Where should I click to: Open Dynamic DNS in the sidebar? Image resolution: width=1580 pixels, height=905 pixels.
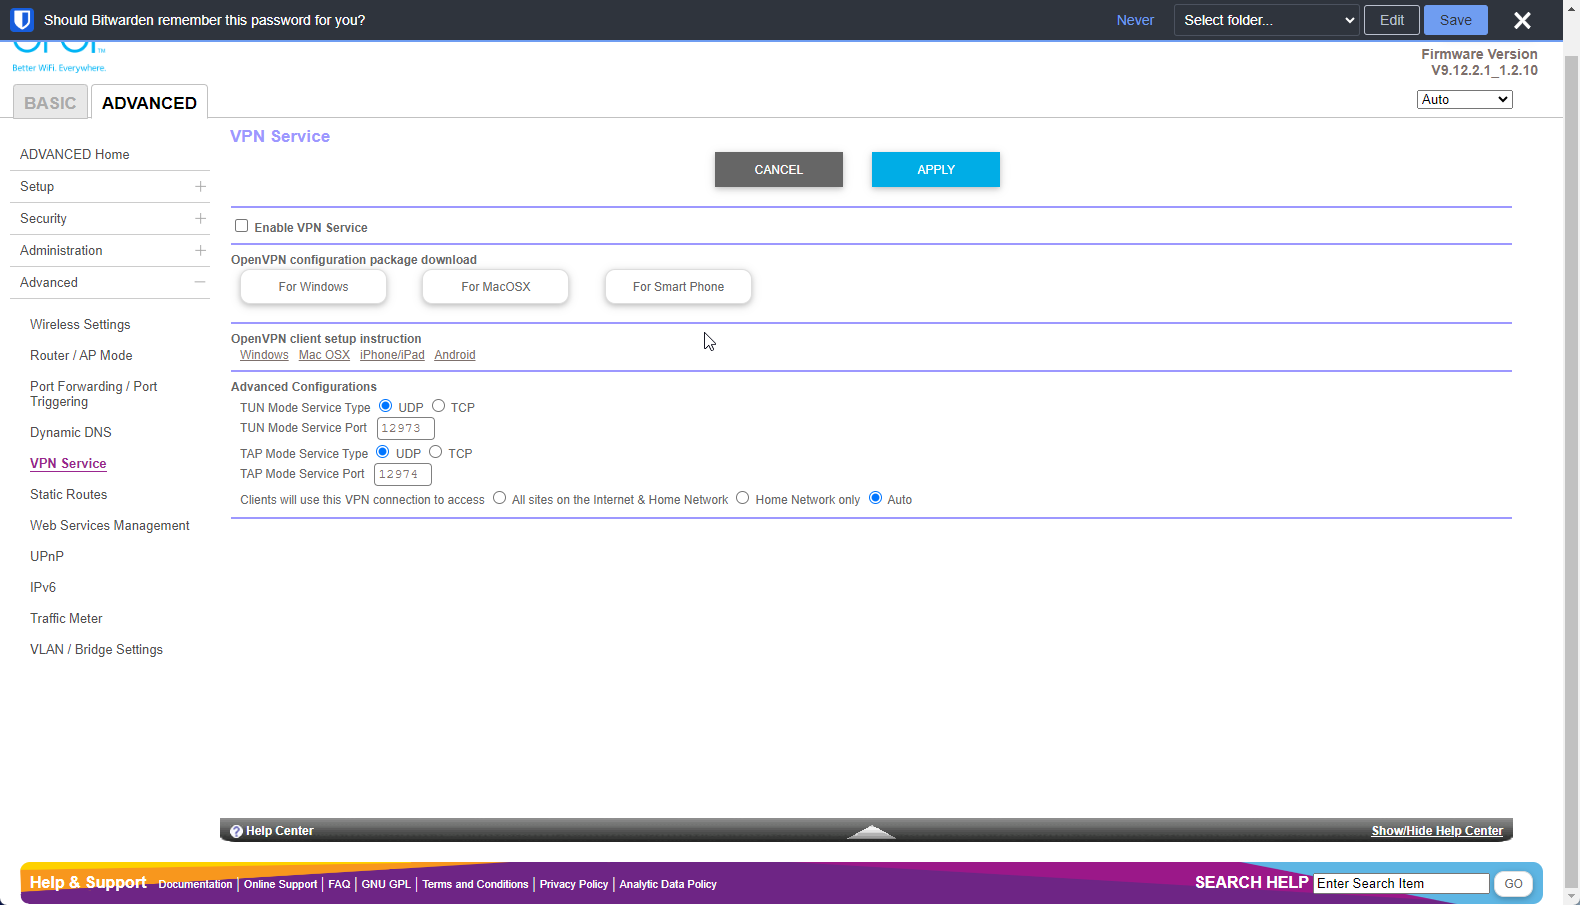[71, 433]
